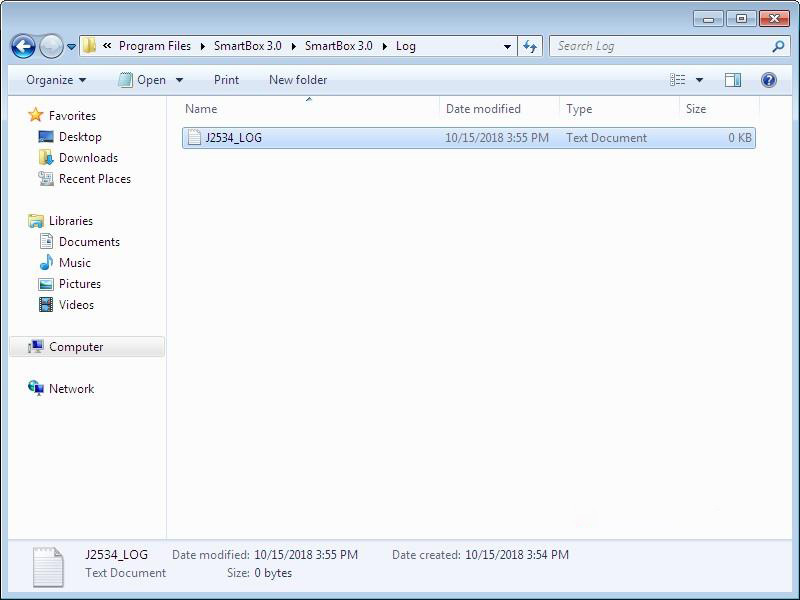Open Videos library
800x600 pixels.
pos(76,305)
